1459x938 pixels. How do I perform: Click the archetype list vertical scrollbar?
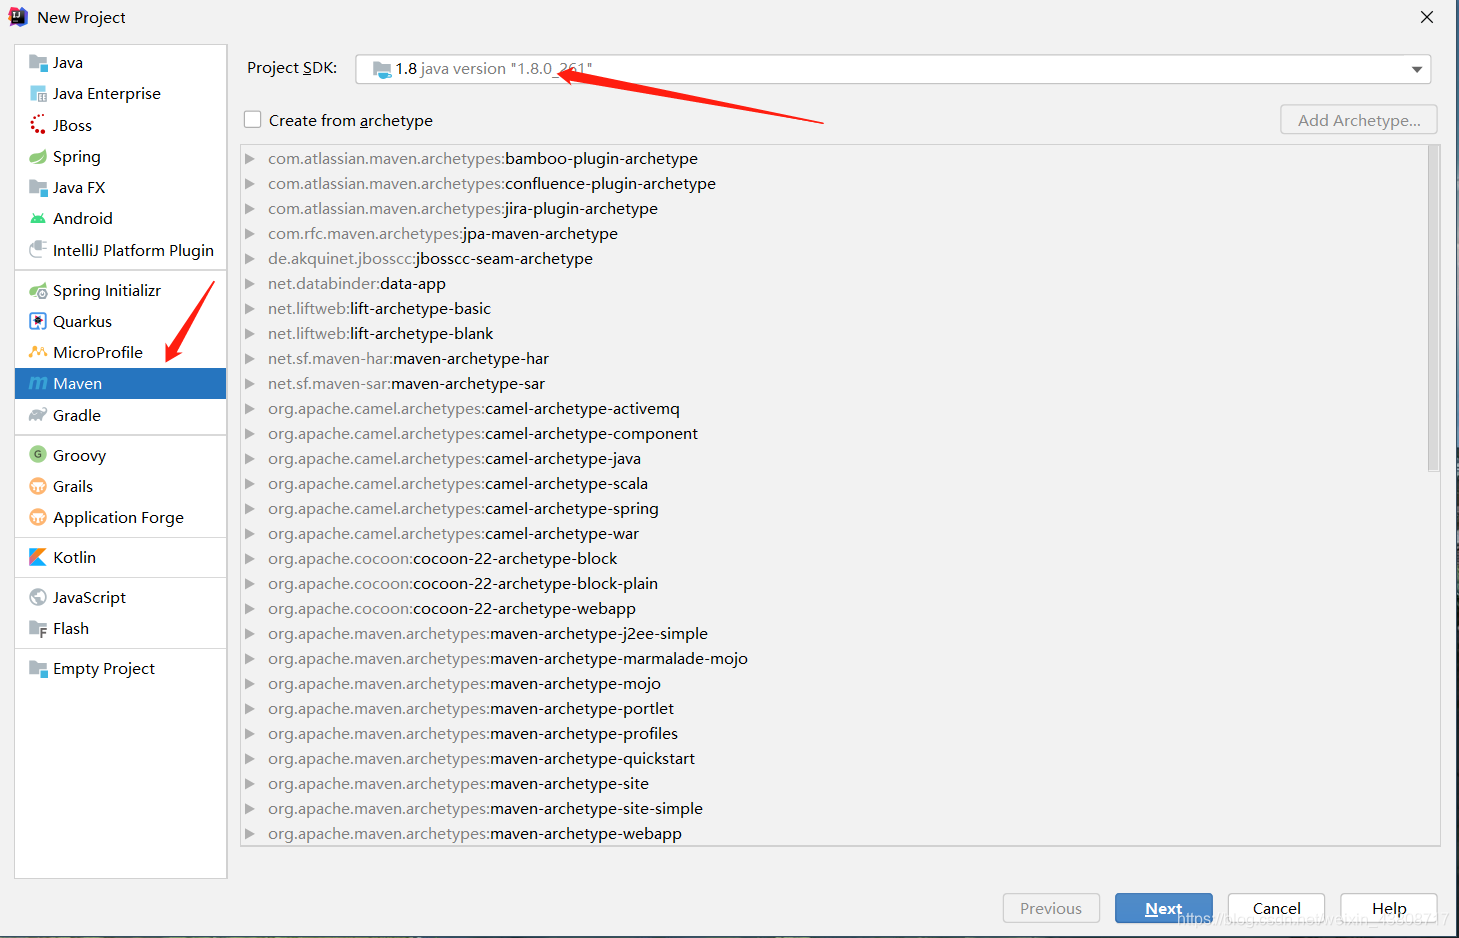1433,308
